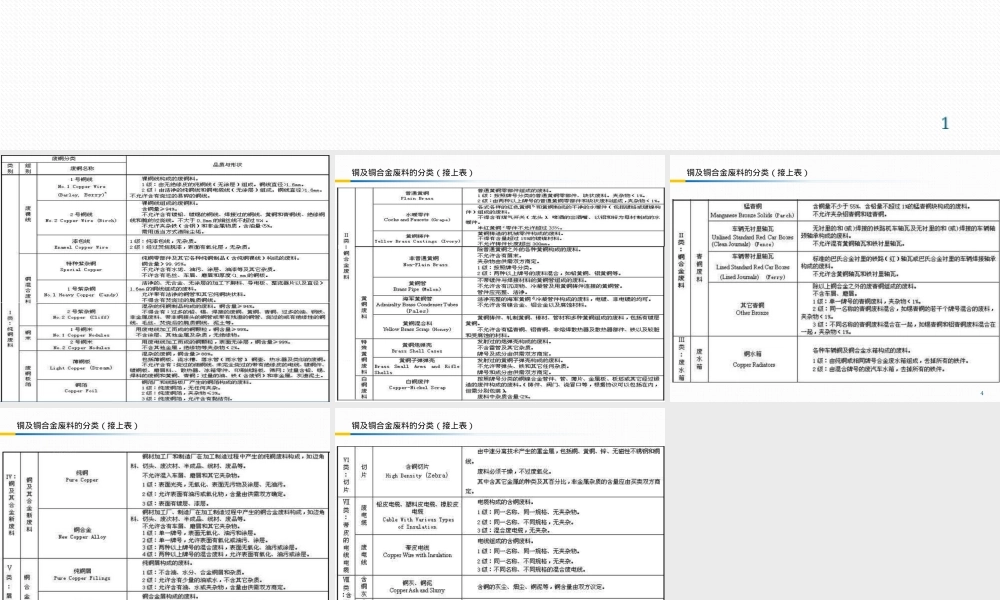
Task: Click the "Yellow Brass Scrap (Honey)" cell
Action: point(417,326)
